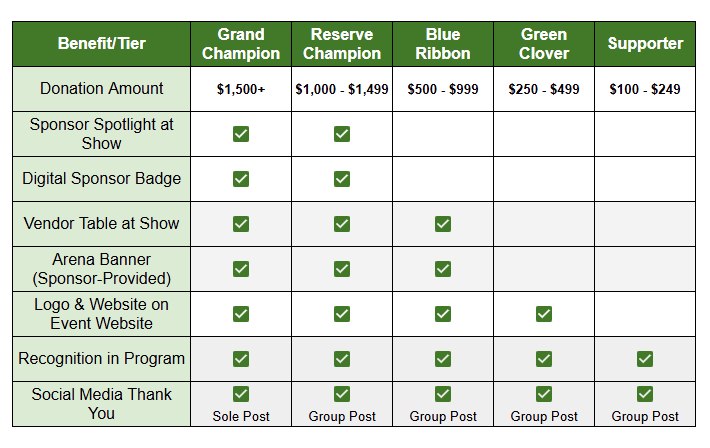Click Reserve Champion Digital Sponsor Badge checkmark
This screenshot has height=448, width=710.
pos(342,179)
